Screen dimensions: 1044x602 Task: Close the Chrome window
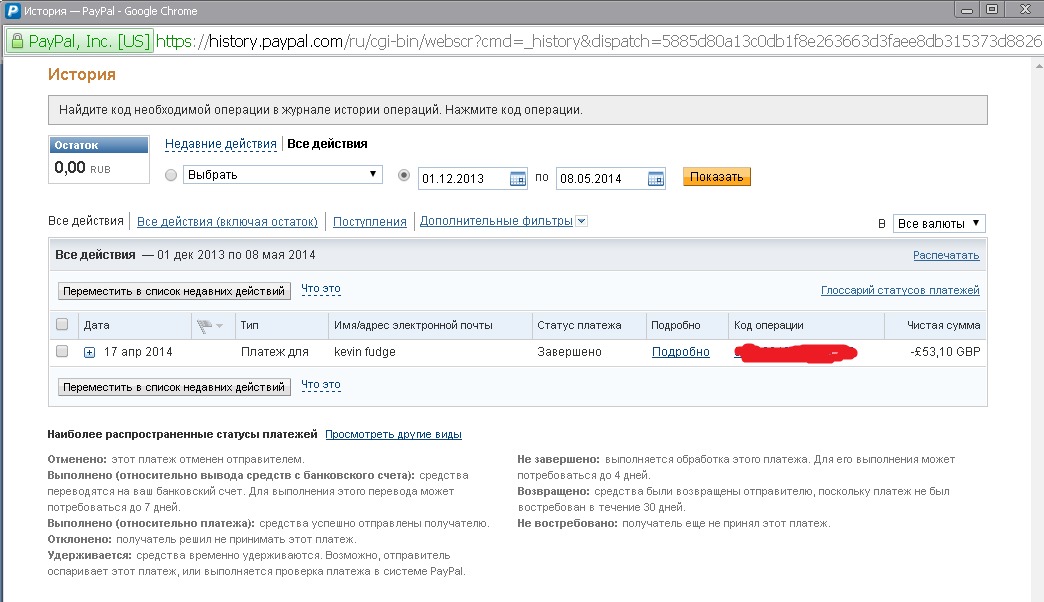pyautogui.click(x=1025, y=9)
